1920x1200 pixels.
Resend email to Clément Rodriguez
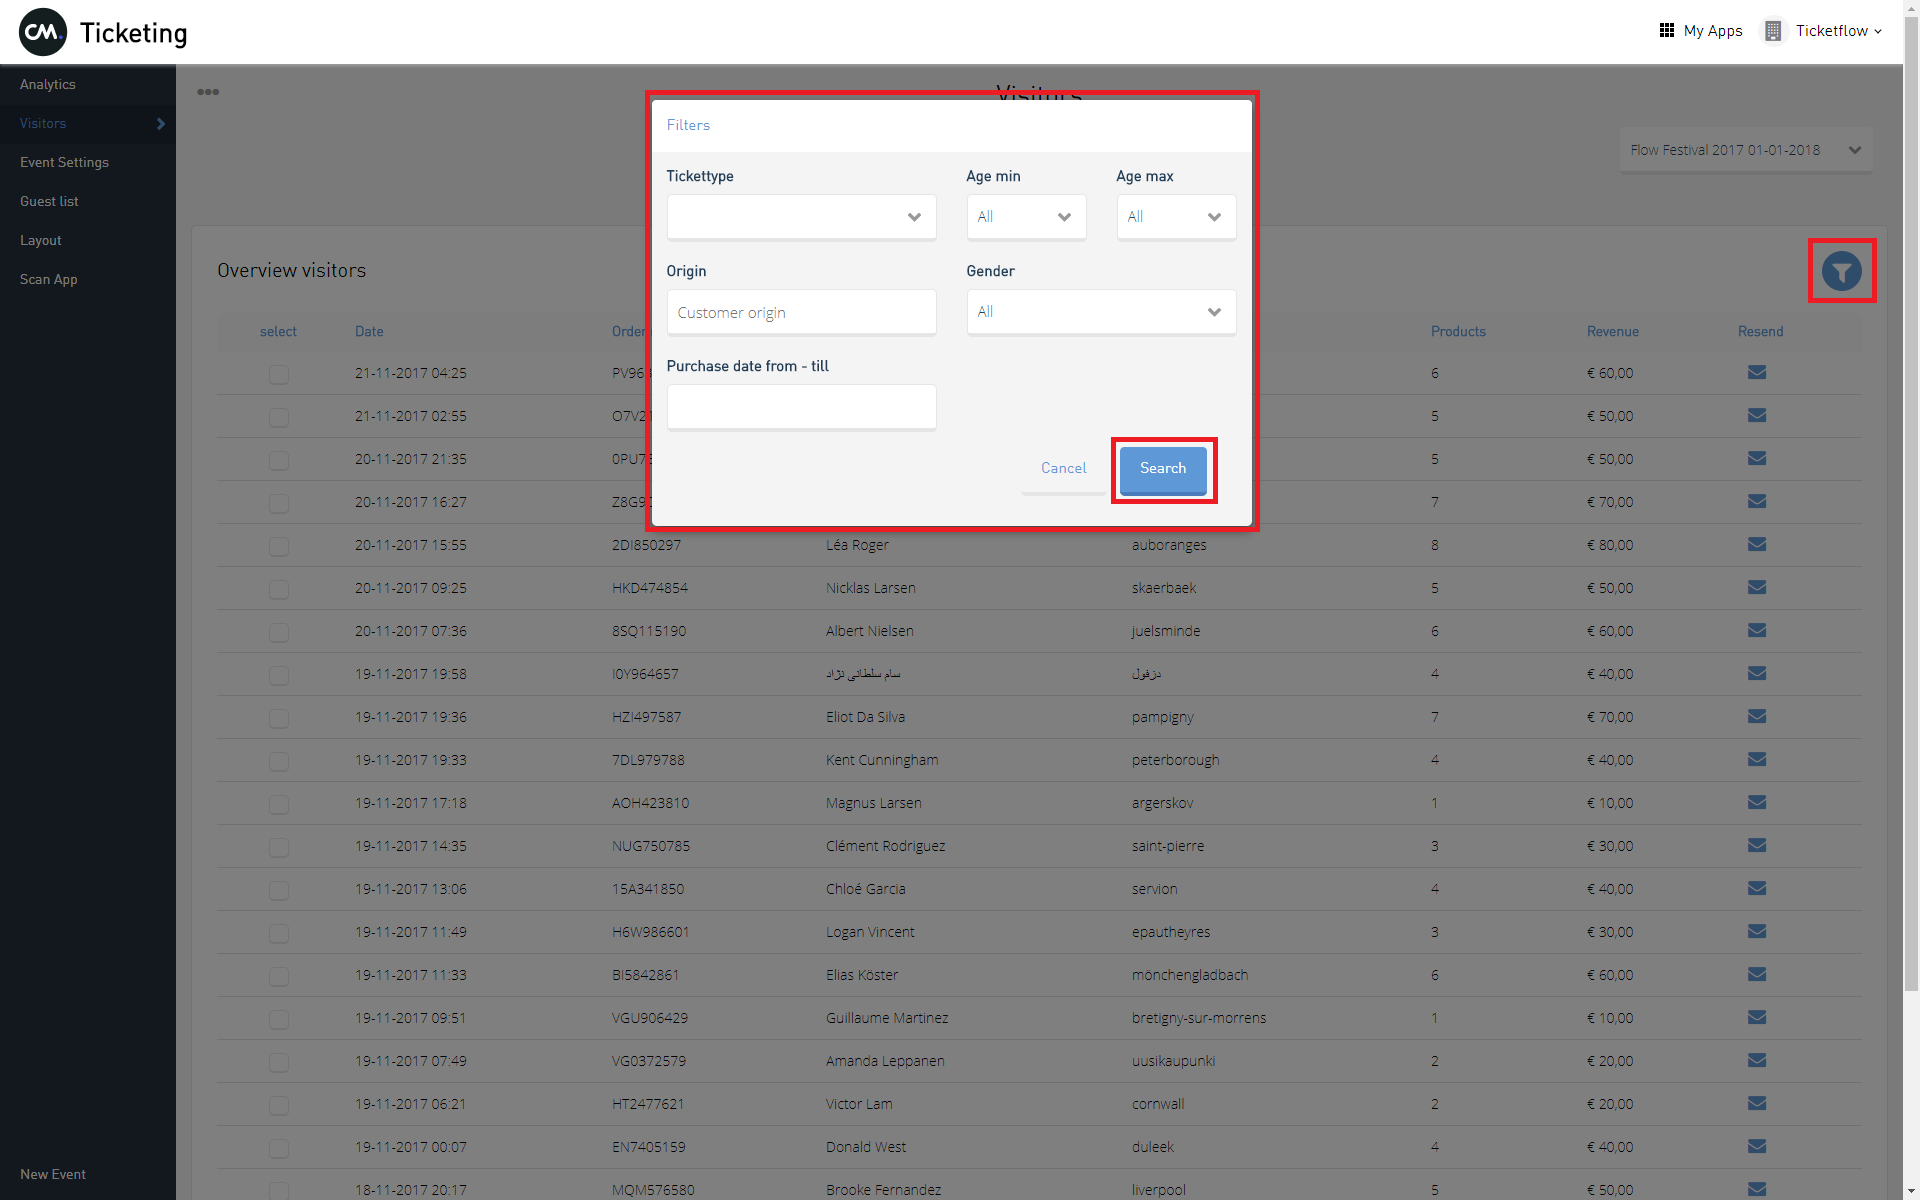[1757, 845]
